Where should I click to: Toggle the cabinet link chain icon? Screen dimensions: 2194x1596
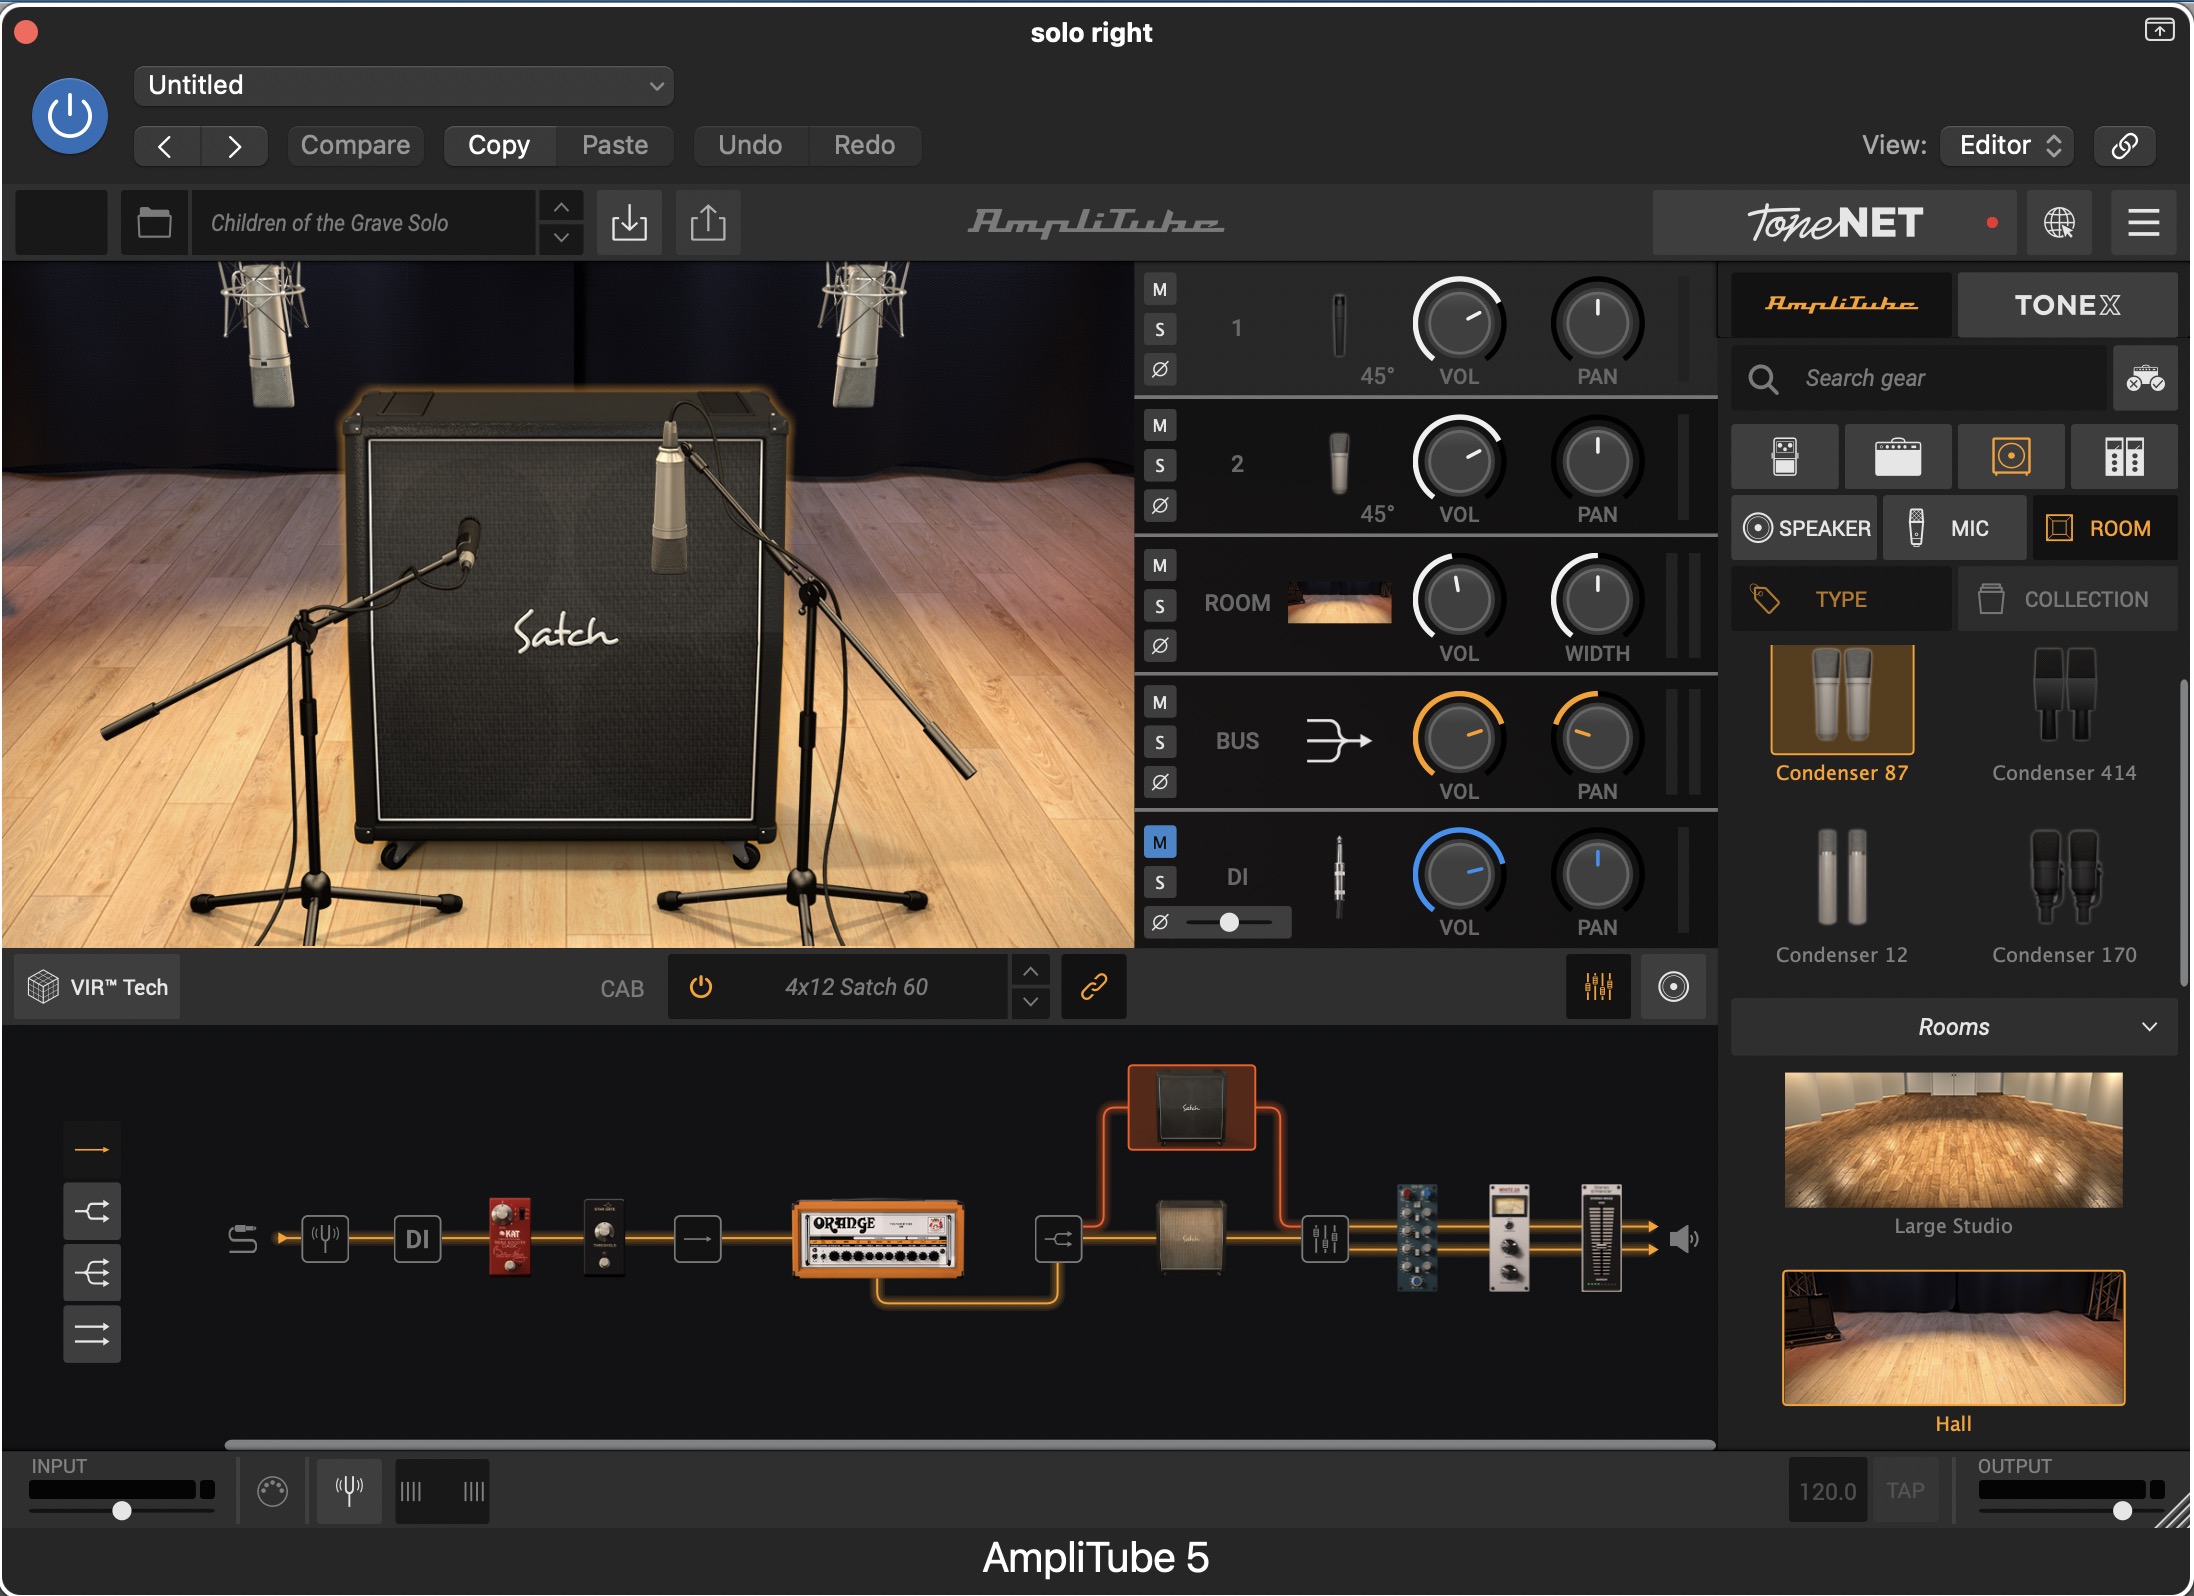pos(1094,987)
